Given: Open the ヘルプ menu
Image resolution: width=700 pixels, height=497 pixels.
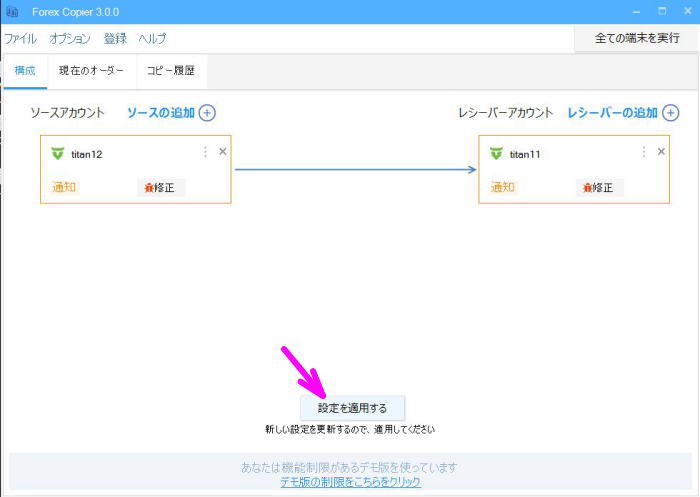Looking at the screenshot, I should tap(152, 38).
